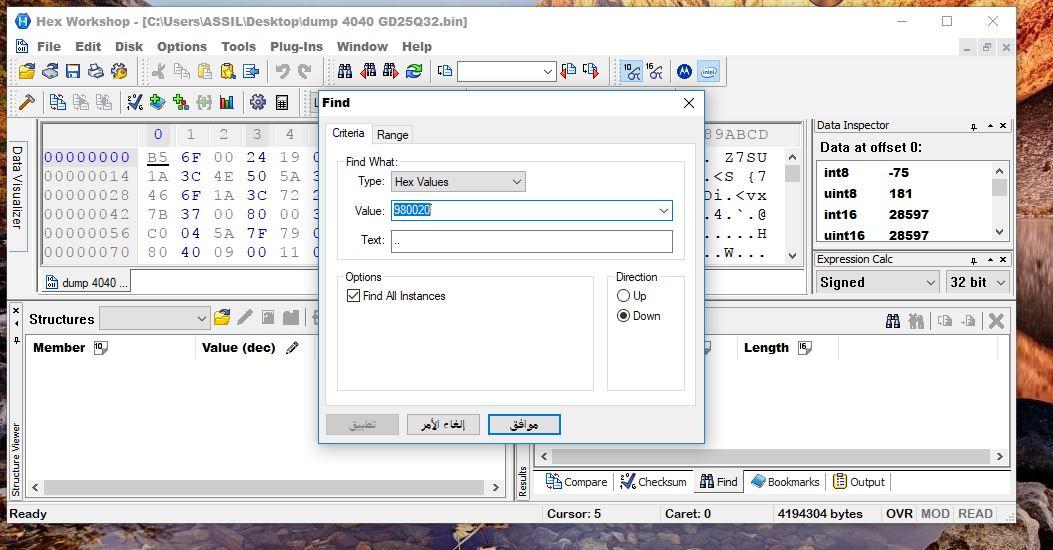This screenshot has height=550, width=1053.
Task: Click Find Next binoculars with red right arrow
Action: (x=391, y=71)
